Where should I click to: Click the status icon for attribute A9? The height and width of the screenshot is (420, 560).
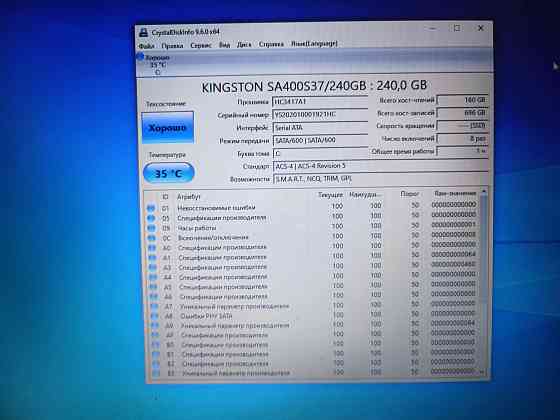(x=155, y=326)
